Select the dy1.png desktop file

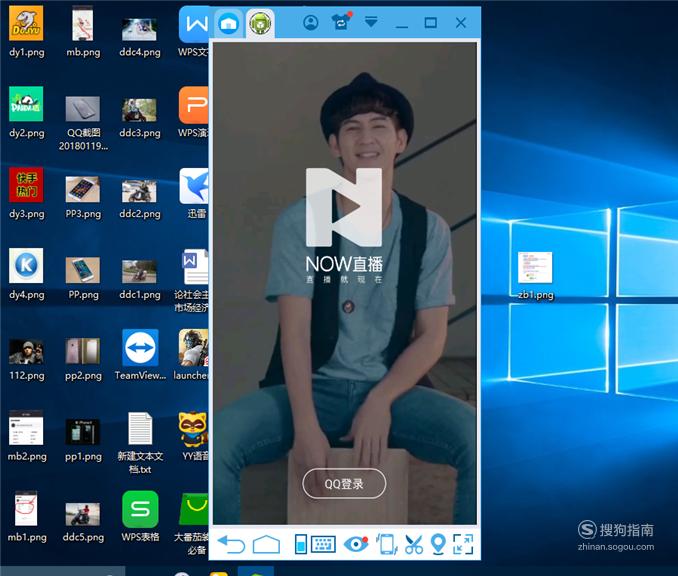pyautogui.click(x=26, y=32)
